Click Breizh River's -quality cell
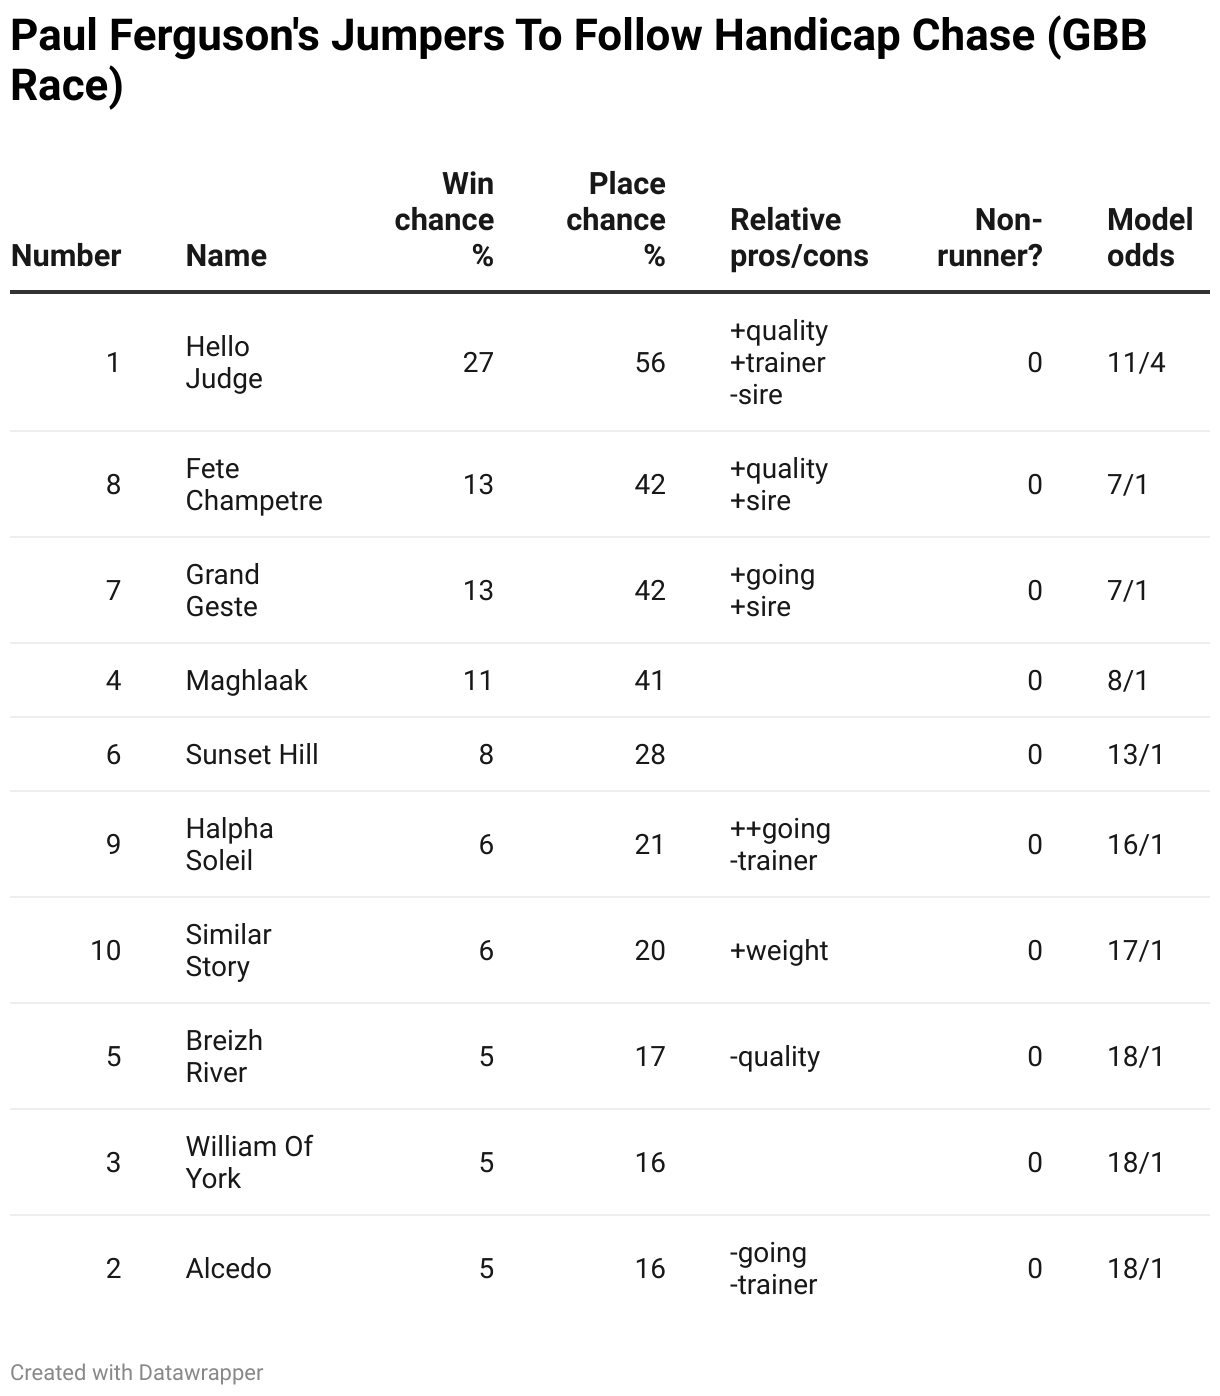Image resolution: width=1220 pixels, height=1396 pixels. tap(775, 1057)
